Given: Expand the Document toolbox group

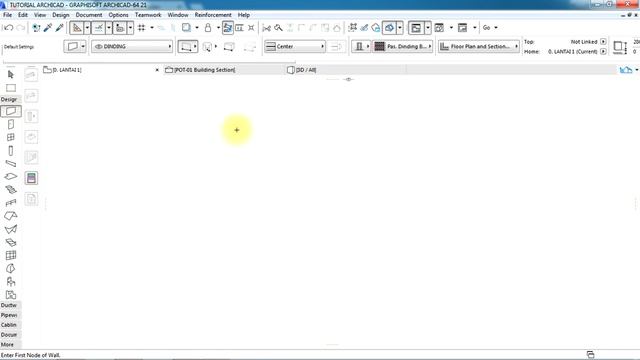Looking at the screenshot, I should tap(10, 335).
